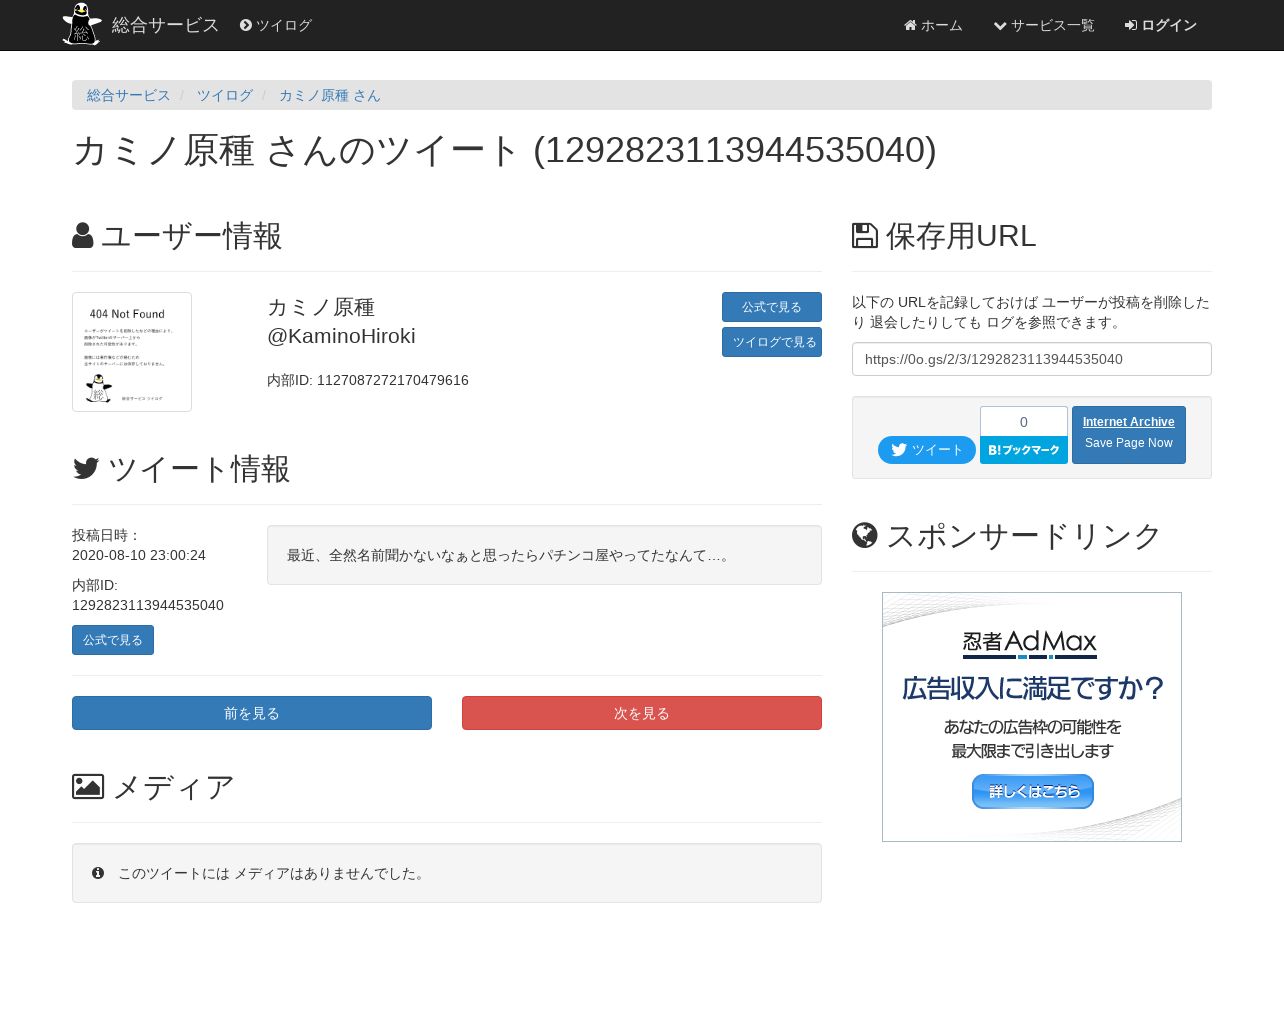Share via the Twitter ツイート button
The width and height of the screenshot is (1284, 1013).
[x=927, y=450]
